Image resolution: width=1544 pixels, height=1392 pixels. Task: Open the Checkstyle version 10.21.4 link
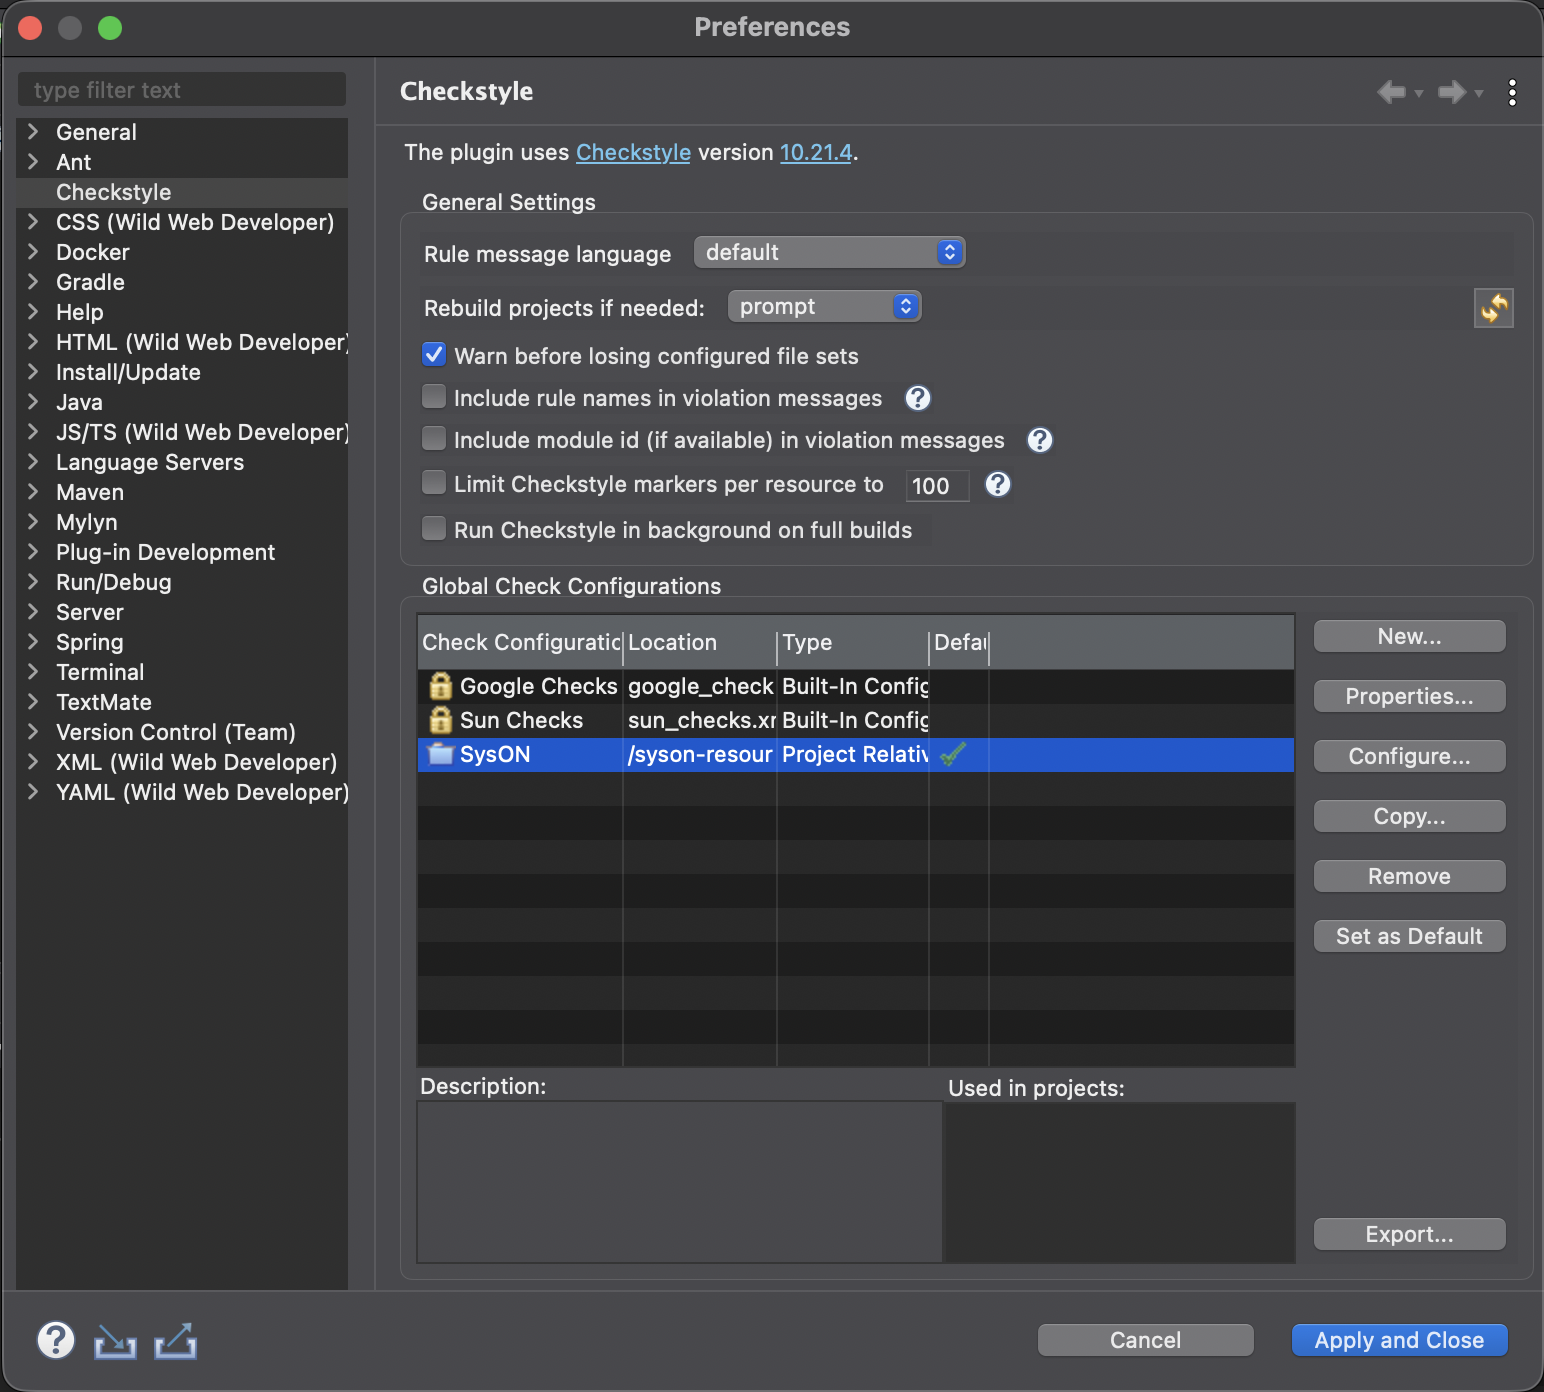click(815, 152)
